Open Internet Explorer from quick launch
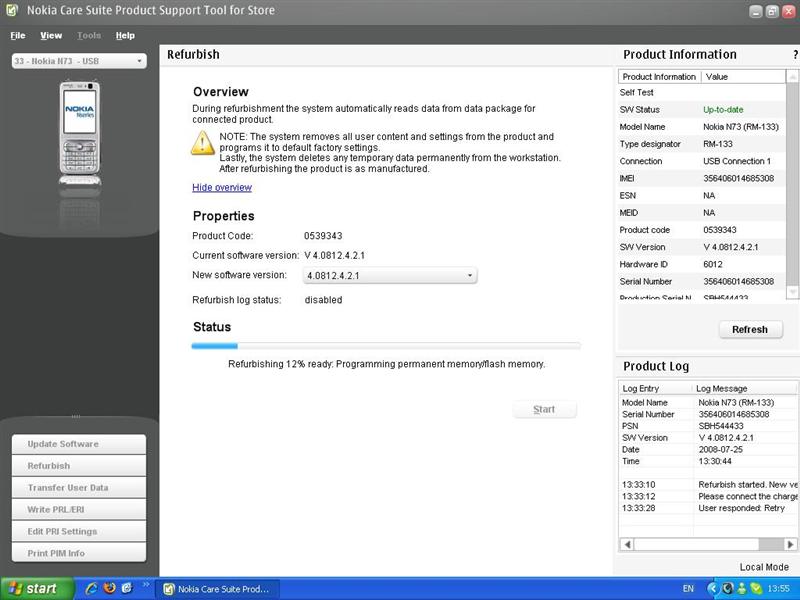Screen dimensions: 800x600 91,588
